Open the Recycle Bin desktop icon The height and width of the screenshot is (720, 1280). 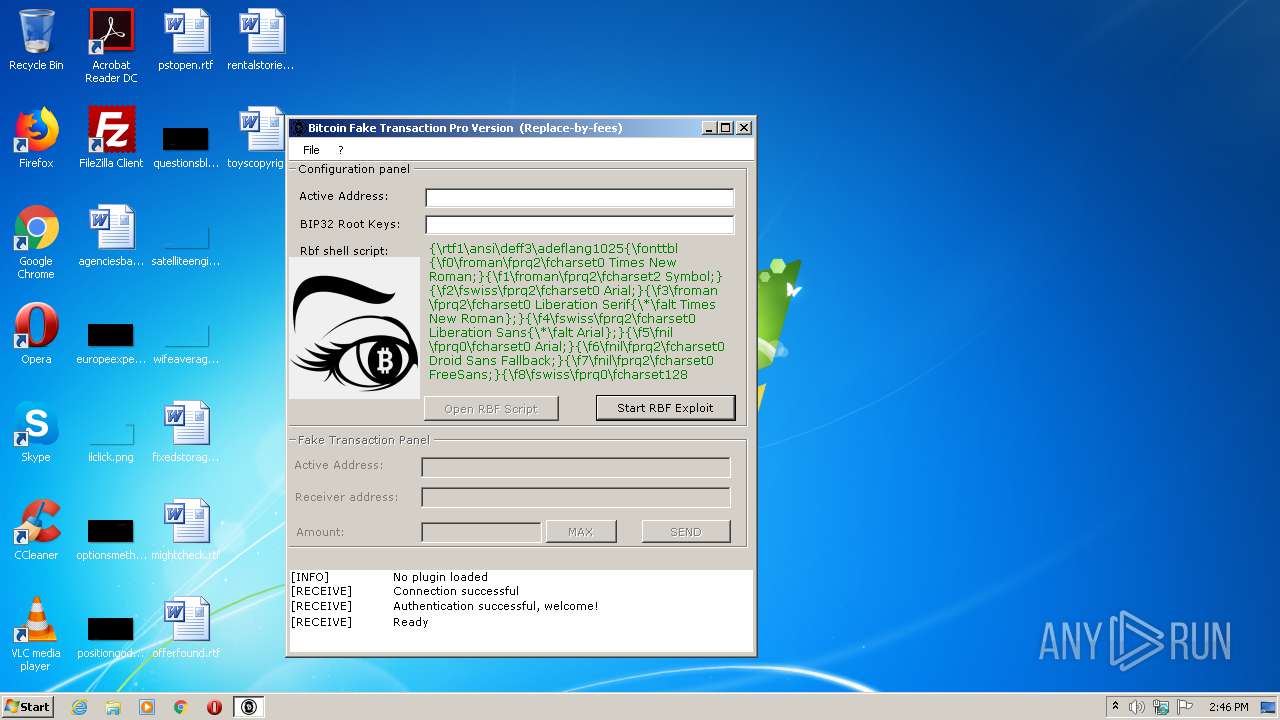[x=36, y=40]
